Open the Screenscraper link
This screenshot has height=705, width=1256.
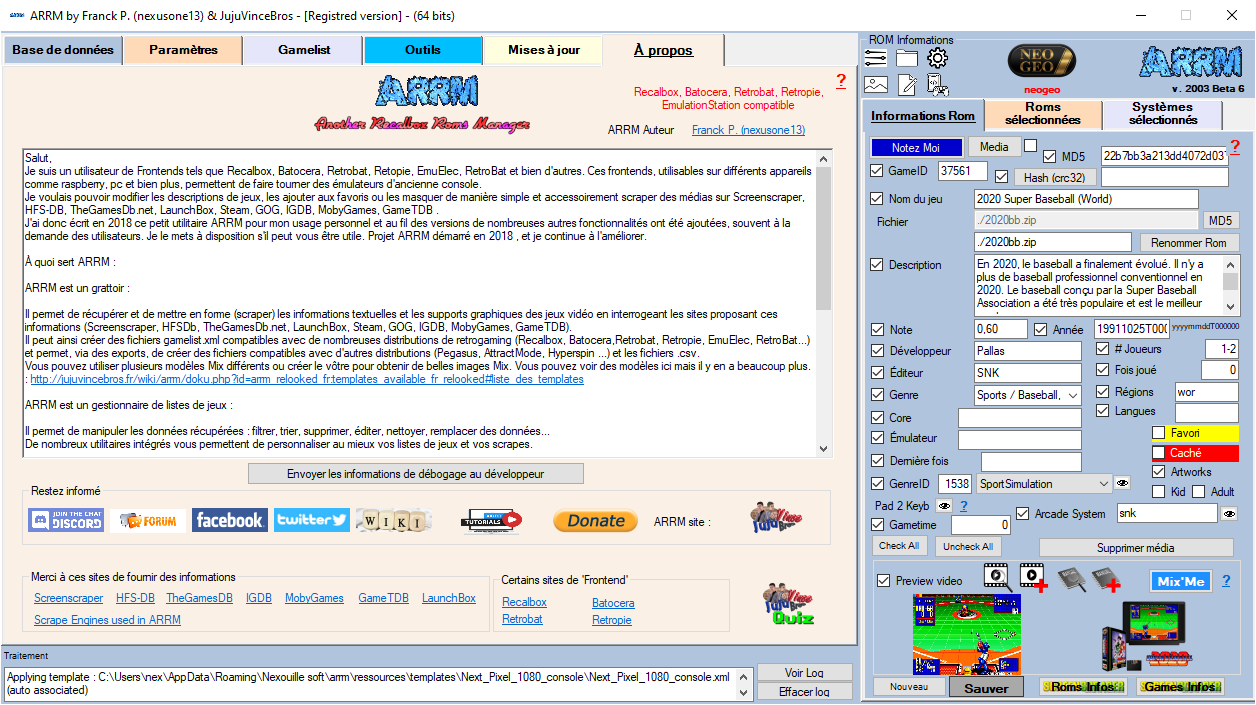[68, 598]
